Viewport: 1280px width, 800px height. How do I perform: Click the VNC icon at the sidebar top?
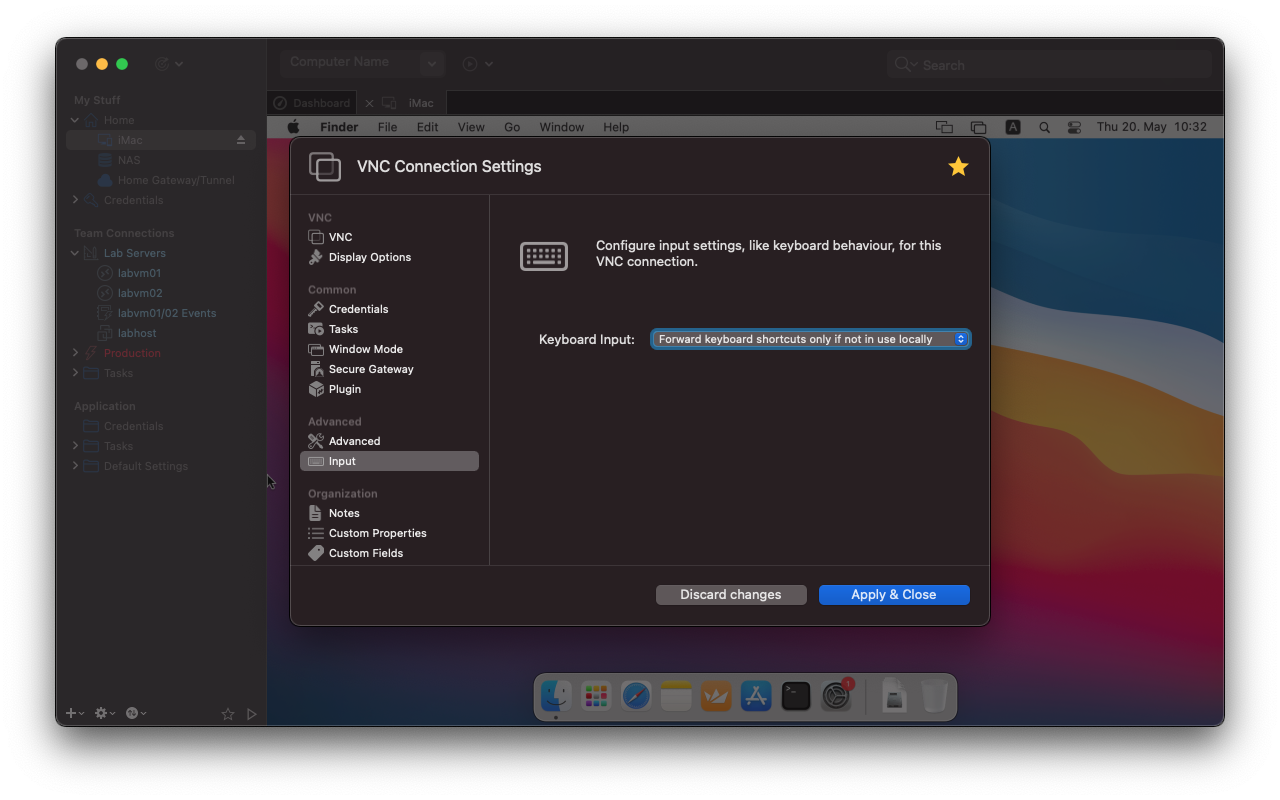click(x=316, y=237)
